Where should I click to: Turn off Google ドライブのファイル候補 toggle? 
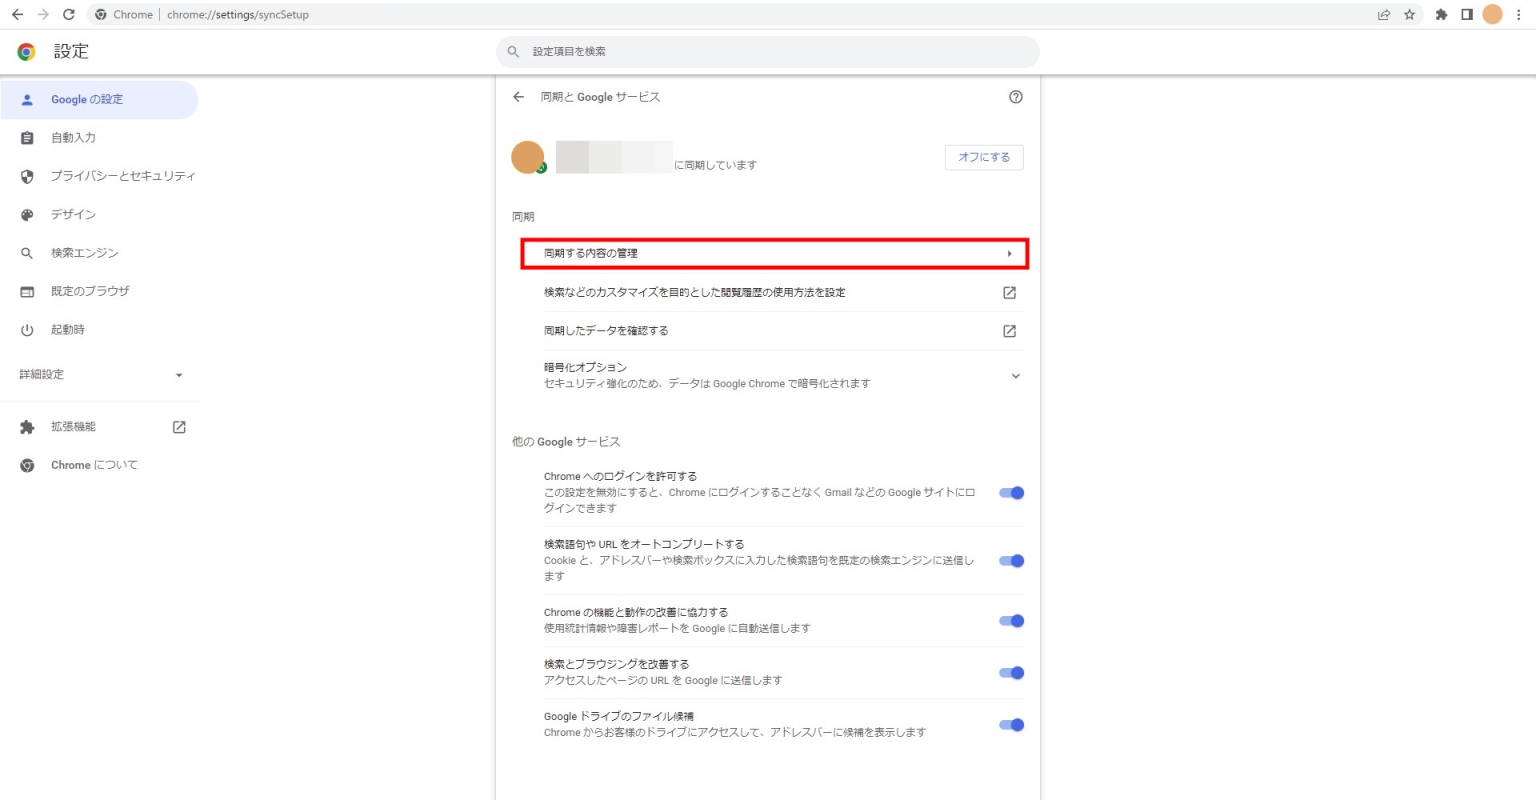click(x=1012, y=725)
